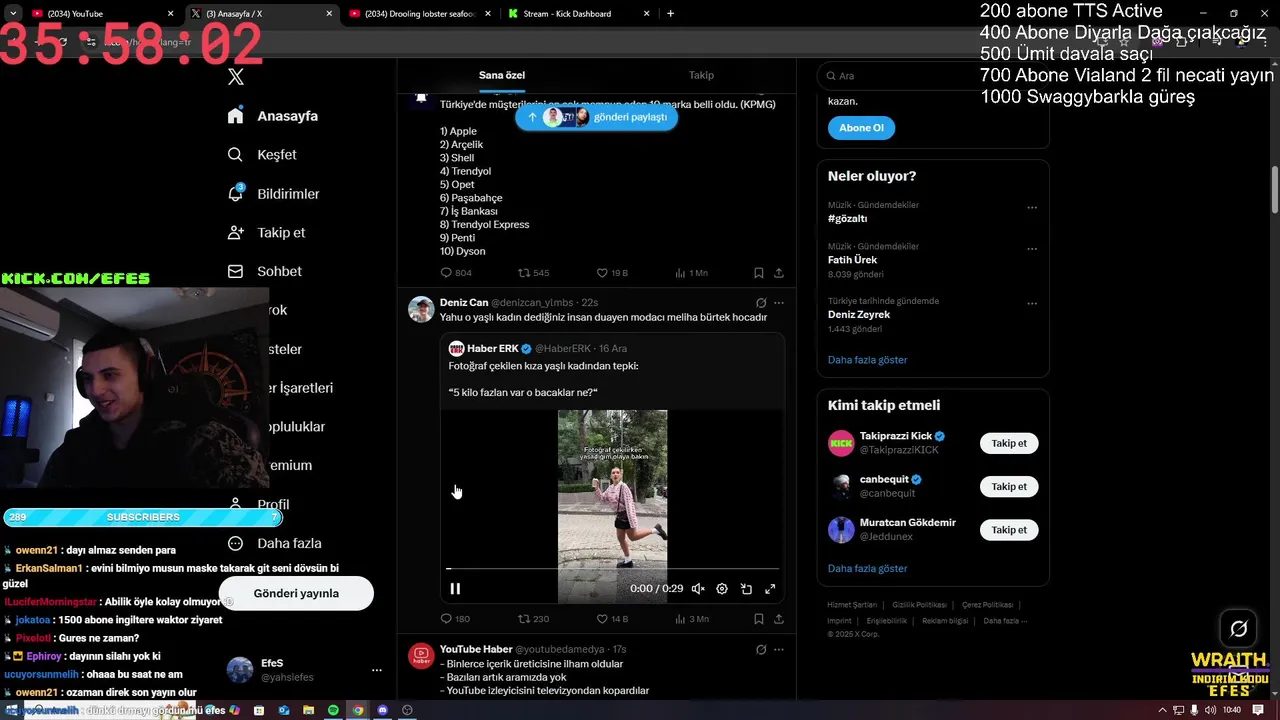This screenshot has height=720, width=1280.
Task: Switch to Sana özel tab
Action: [502, 76]
